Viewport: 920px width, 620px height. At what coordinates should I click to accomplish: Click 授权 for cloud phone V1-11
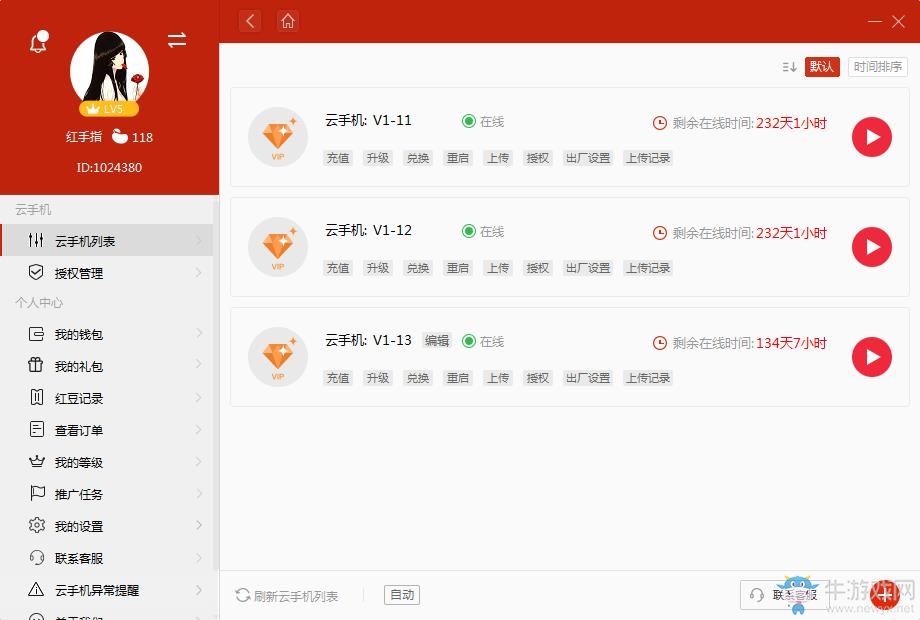click(x=537, y=158)
